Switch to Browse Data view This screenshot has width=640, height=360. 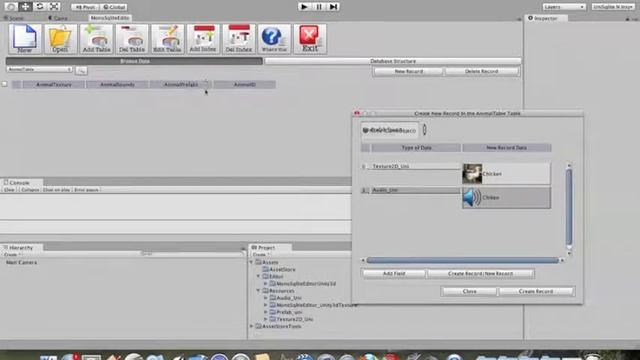tap(134, 61)
